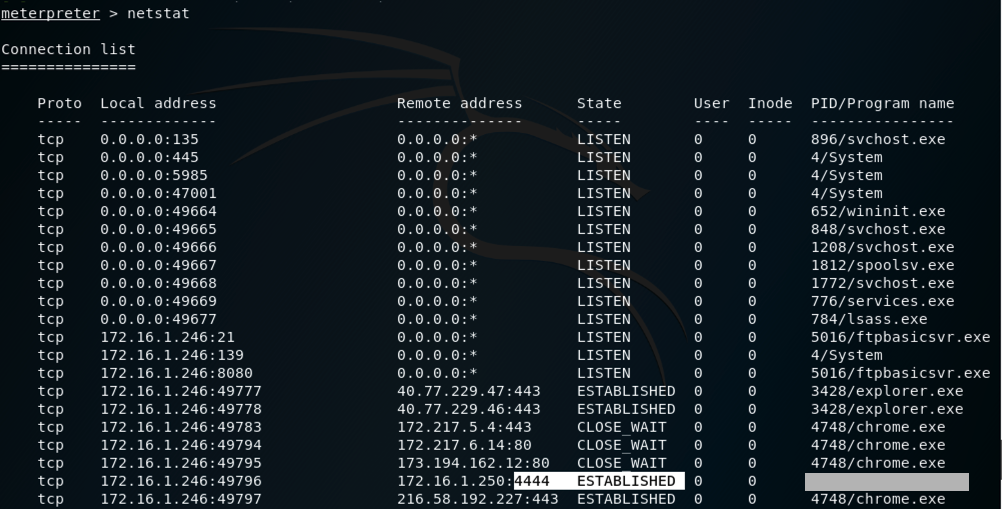This screenshot has width=1002, height=509.
Task: Click the meterpreter prompt text
Action: (x=50, y=13)
